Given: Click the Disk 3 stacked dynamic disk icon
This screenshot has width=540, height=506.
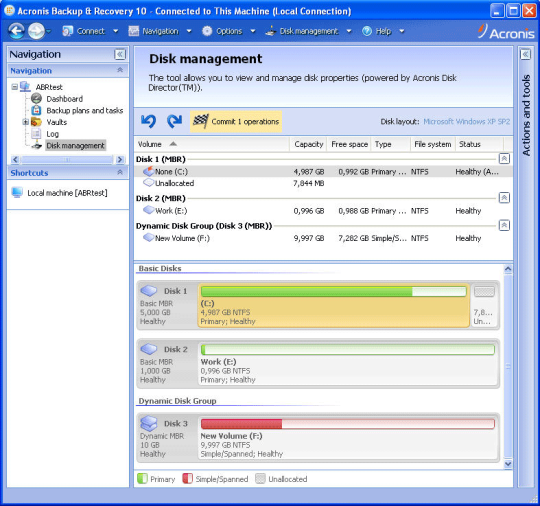Looking at the screenshot, I should 149,423.
